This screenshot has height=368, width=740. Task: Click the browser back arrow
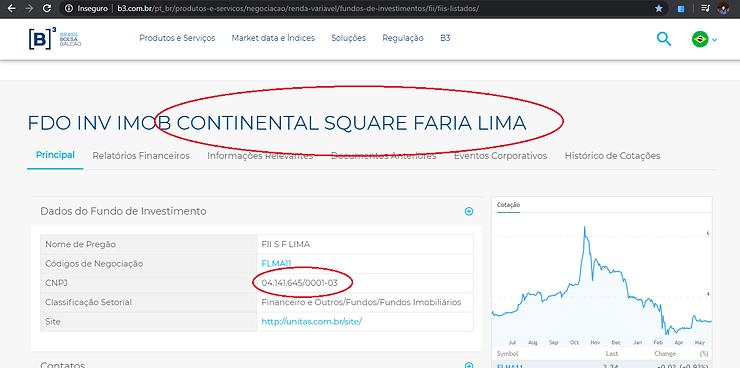coord(11,8)
